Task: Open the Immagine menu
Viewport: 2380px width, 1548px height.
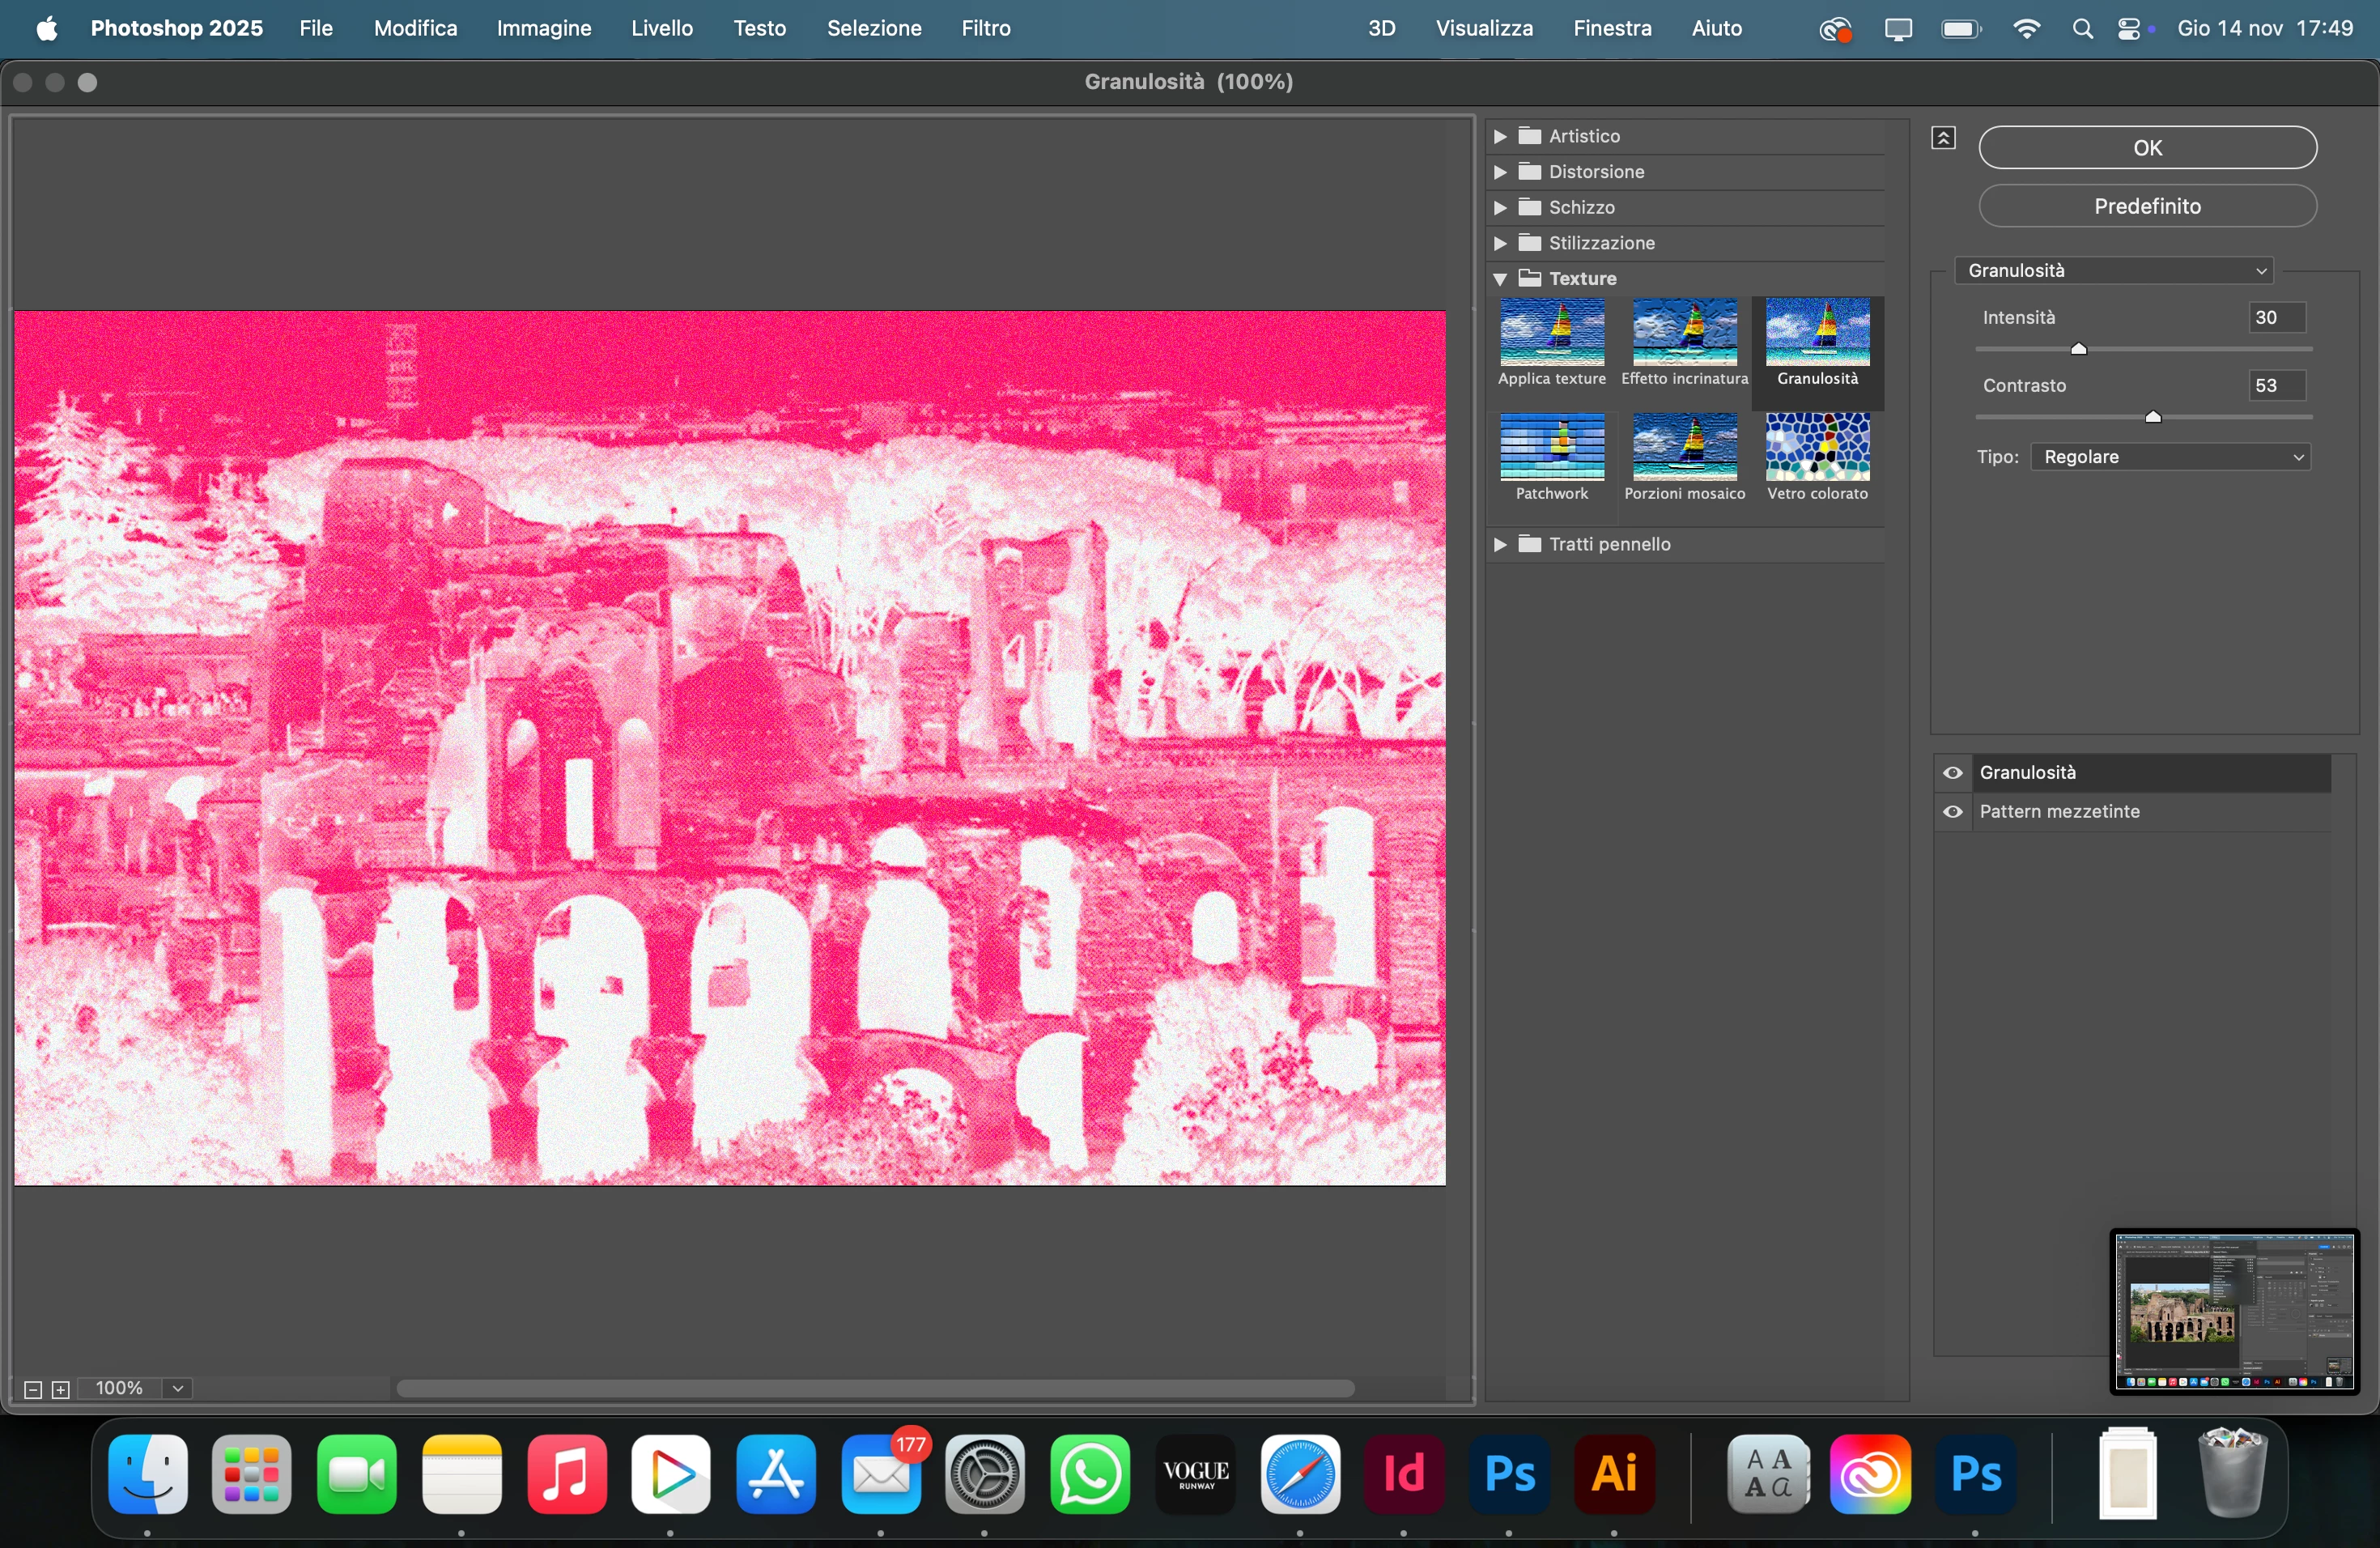Action: (543, 28)
